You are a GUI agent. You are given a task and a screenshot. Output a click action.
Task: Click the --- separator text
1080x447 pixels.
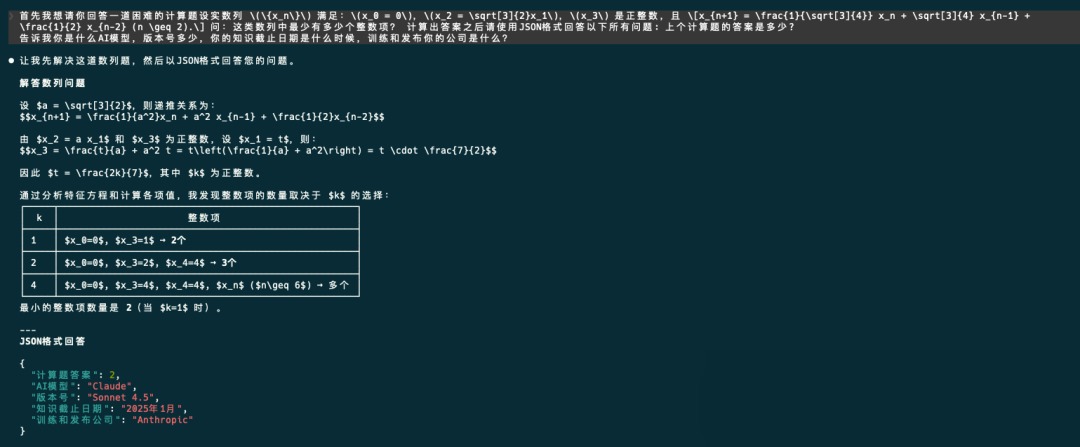28,330
